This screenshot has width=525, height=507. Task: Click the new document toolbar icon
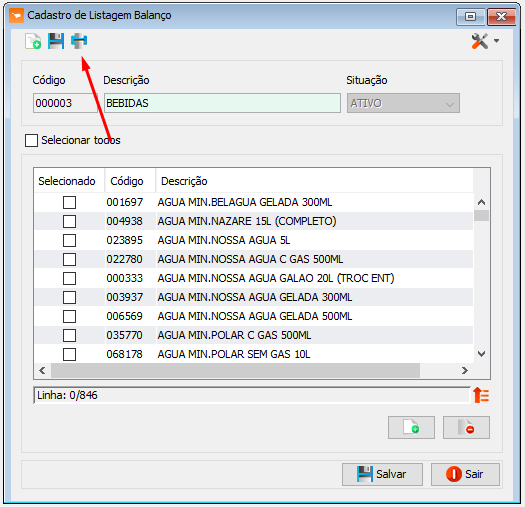point(33,41)
